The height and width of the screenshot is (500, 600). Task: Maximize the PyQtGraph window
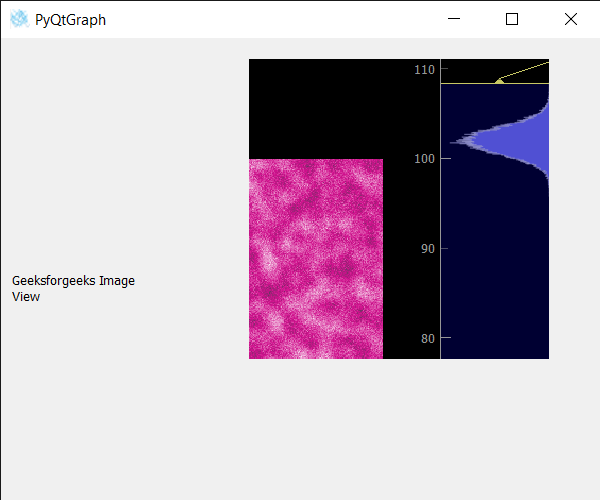coord(512,19)
